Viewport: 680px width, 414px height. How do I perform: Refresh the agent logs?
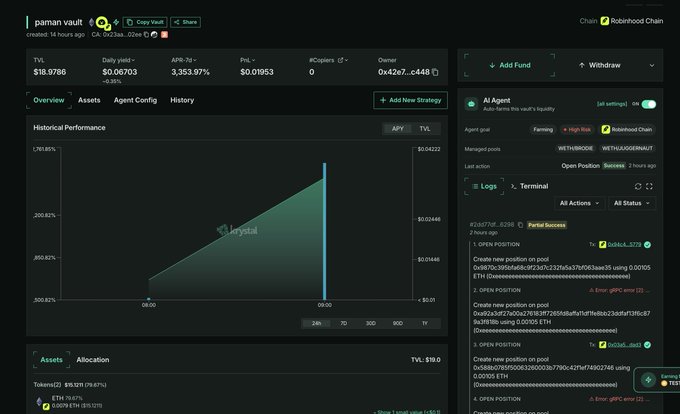tap(638, 186)
